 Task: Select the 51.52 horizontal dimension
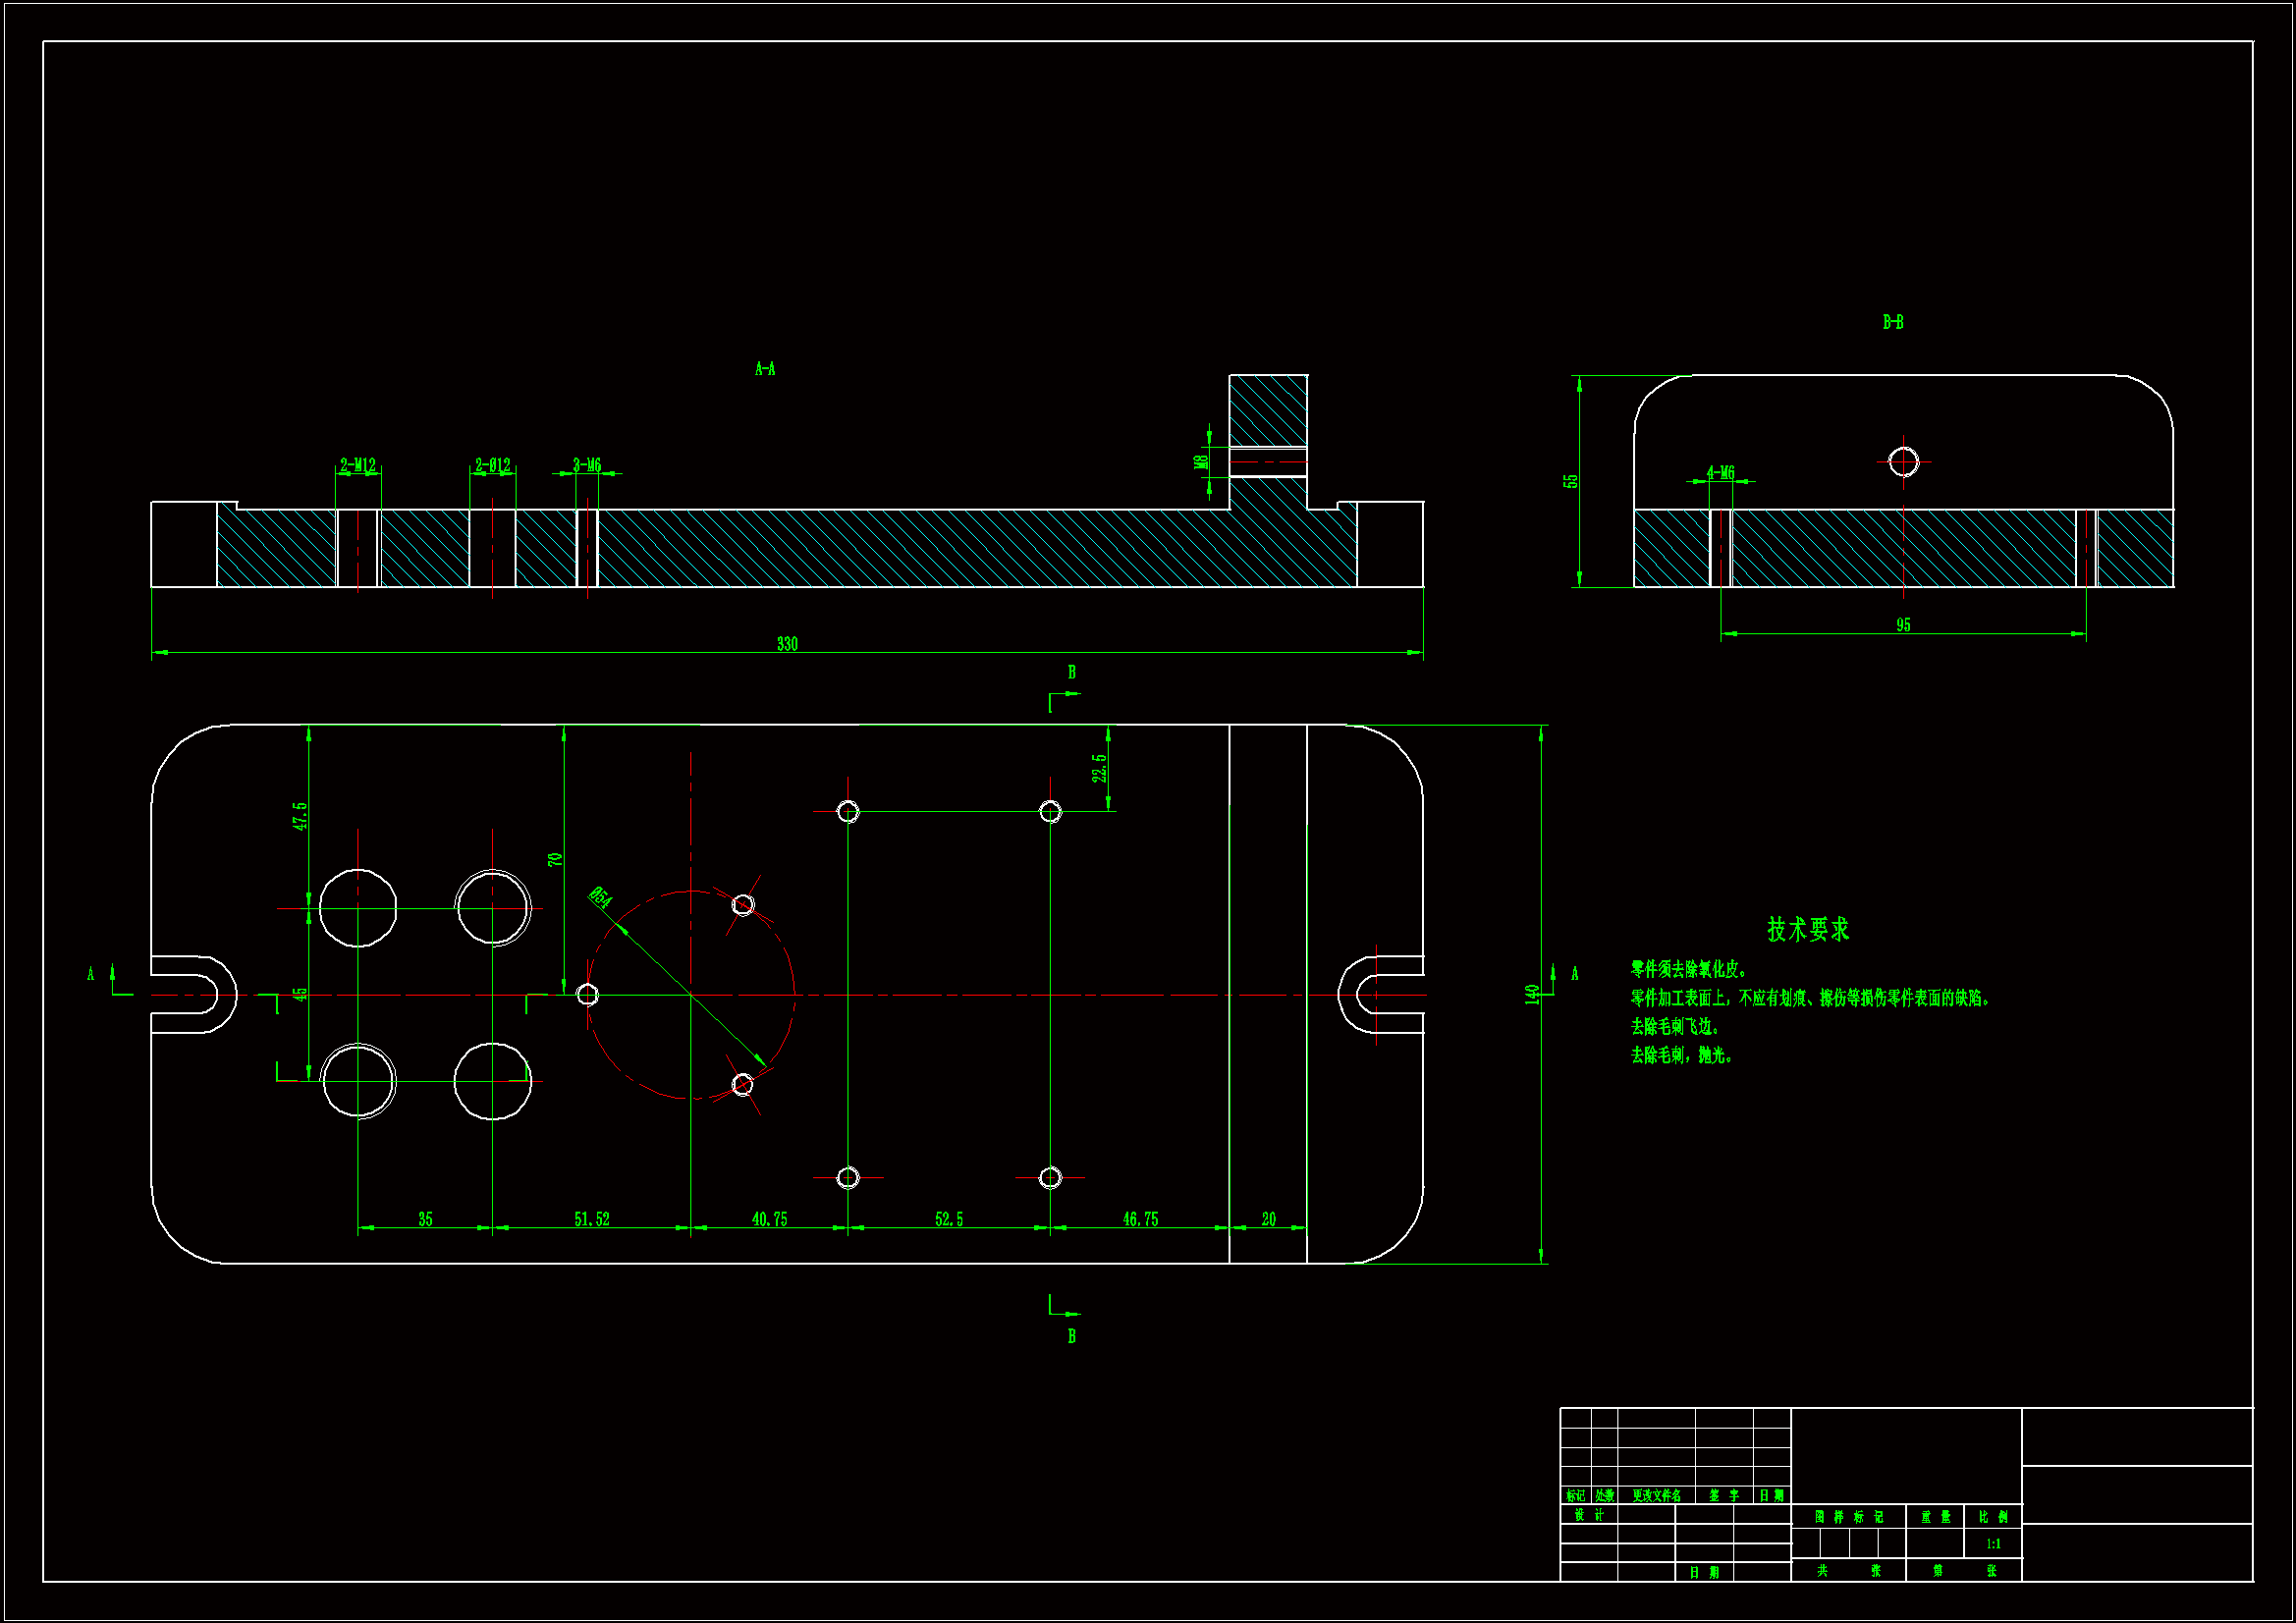click(x=591, y=1219)
